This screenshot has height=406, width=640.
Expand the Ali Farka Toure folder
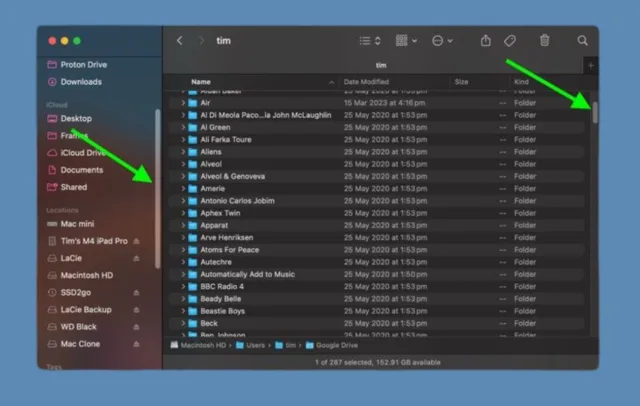coord(183,140)
